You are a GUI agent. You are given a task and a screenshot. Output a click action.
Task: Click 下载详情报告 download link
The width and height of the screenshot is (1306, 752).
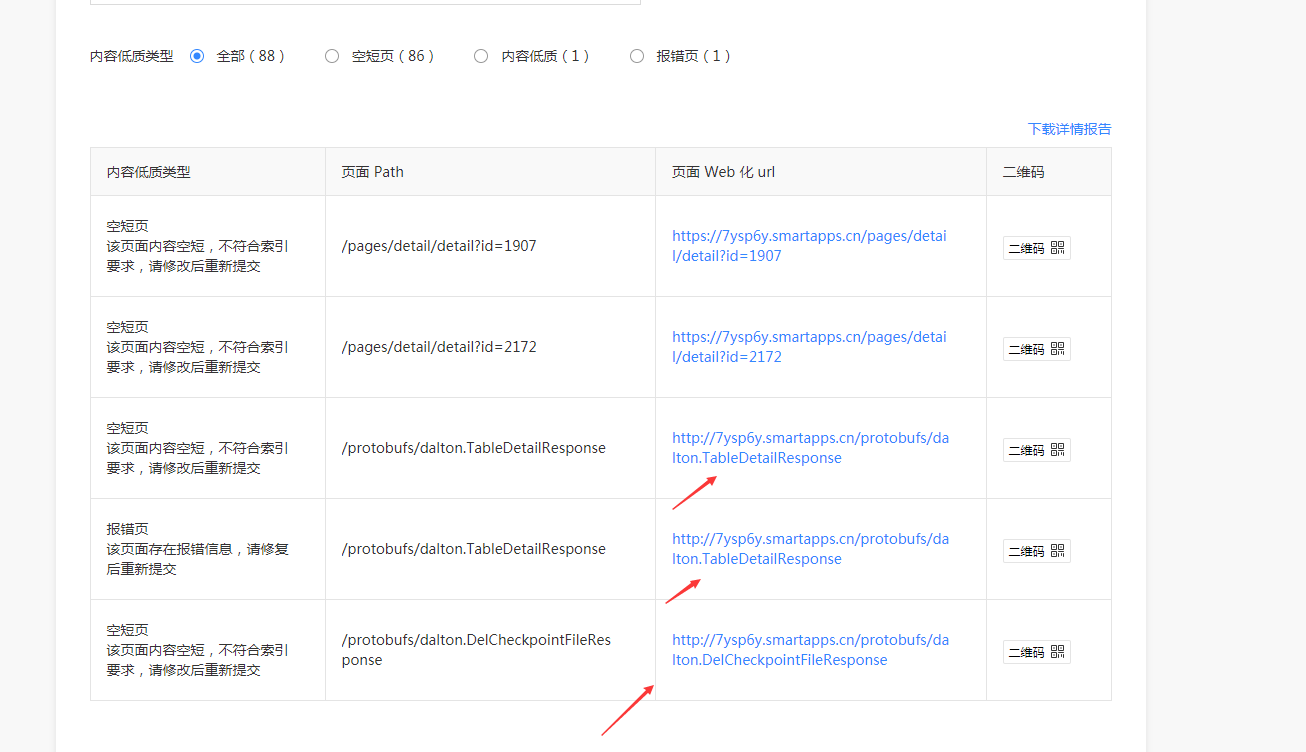[x=1069, y=129]
